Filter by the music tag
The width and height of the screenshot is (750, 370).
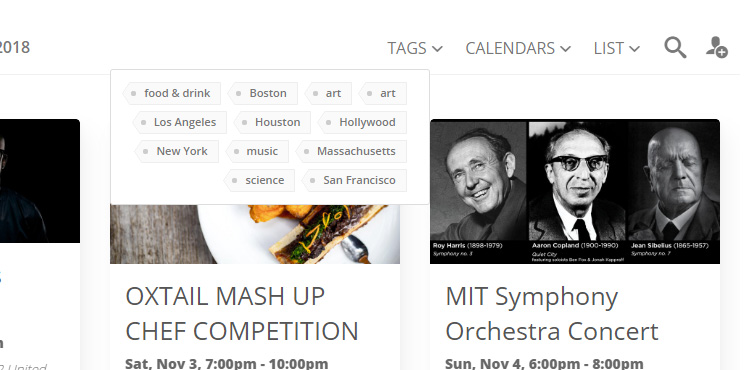point(257,151)
